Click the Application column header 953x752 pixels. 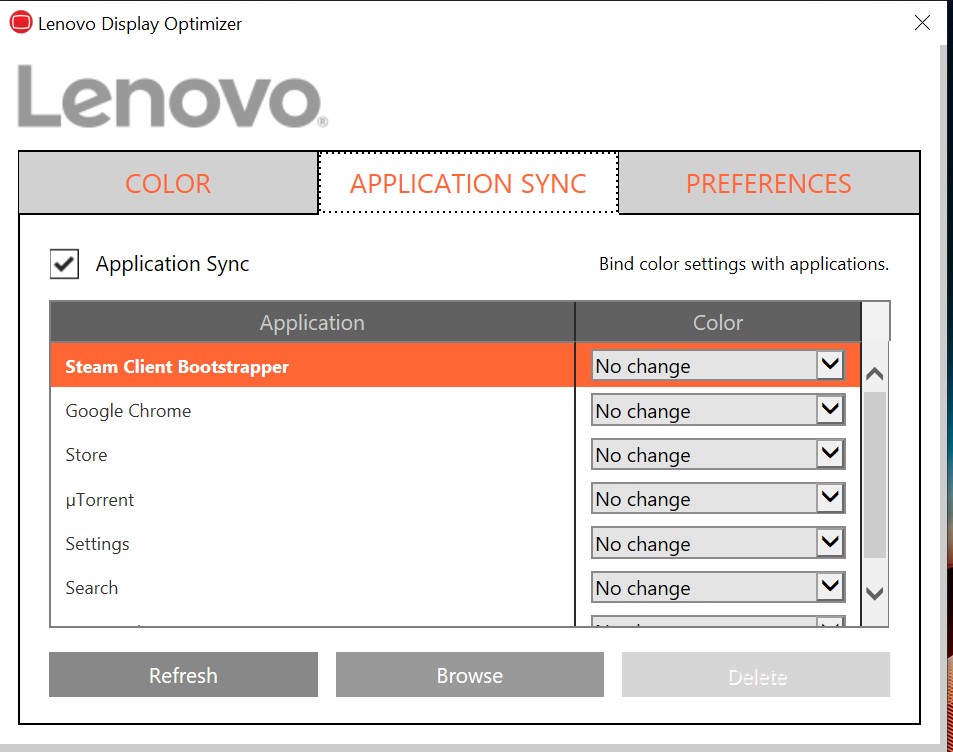tap(312, 323)
